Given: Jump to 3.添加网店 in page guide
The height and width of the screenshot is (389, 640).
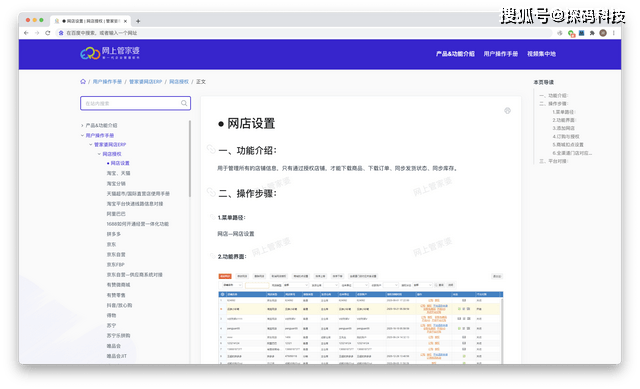Looking at the screenshot, I should [564, 128].
